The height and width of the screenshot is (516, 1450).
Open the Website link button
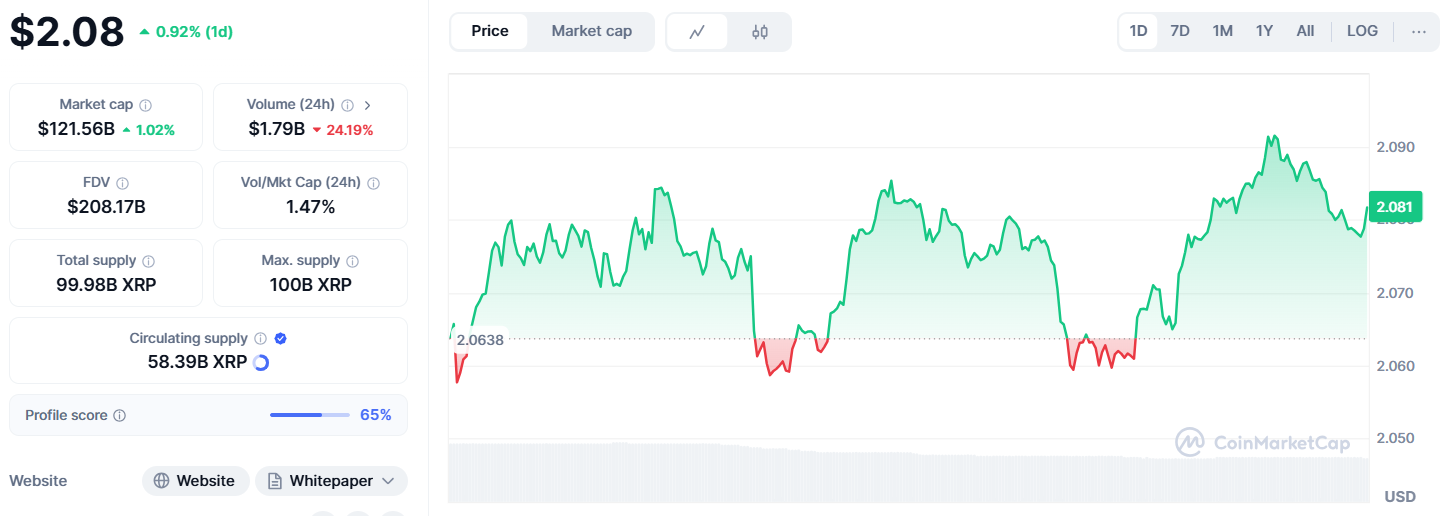(x=195, y=481)
